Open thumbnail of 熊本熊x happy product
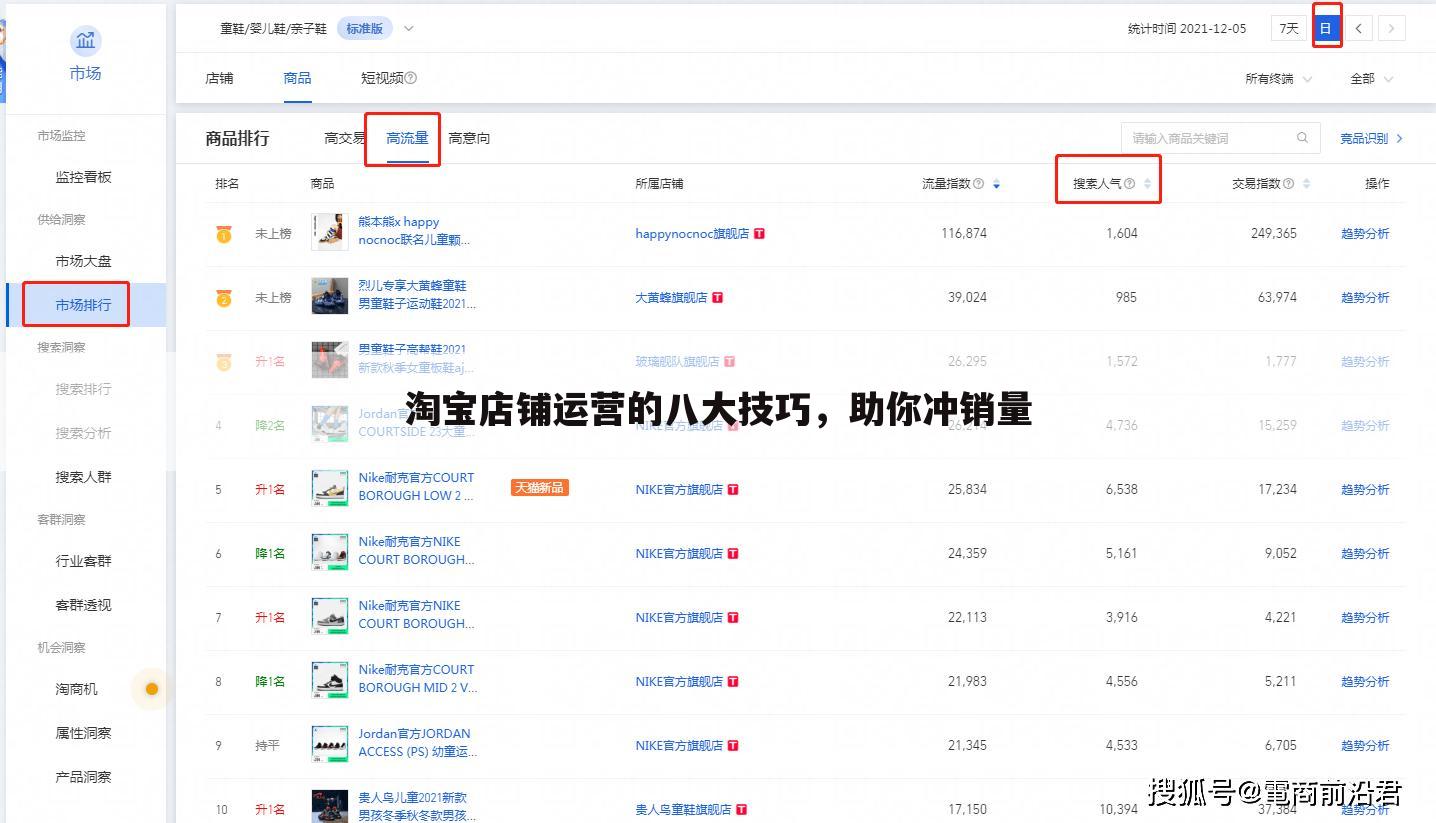The height and width of the screenshot is (823, 1436). tap(330, 232)
